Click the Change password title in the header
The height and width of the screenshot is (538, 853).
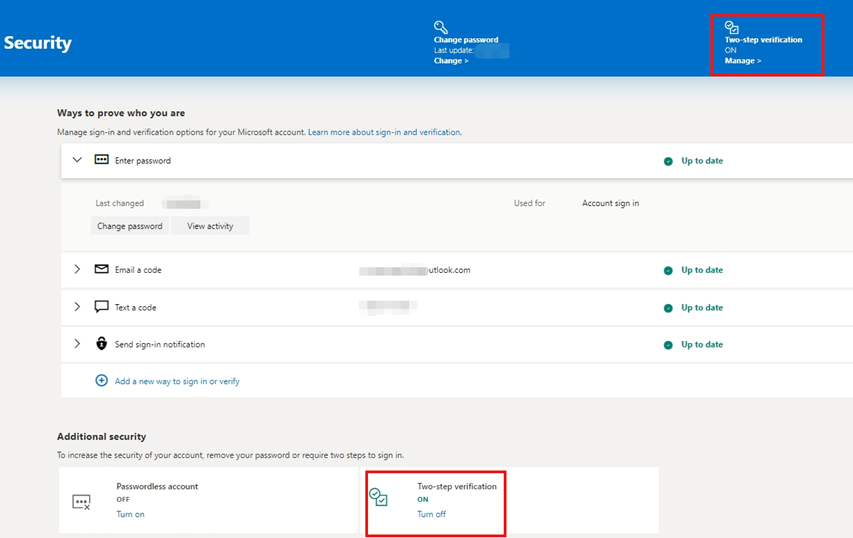(466, 40)
